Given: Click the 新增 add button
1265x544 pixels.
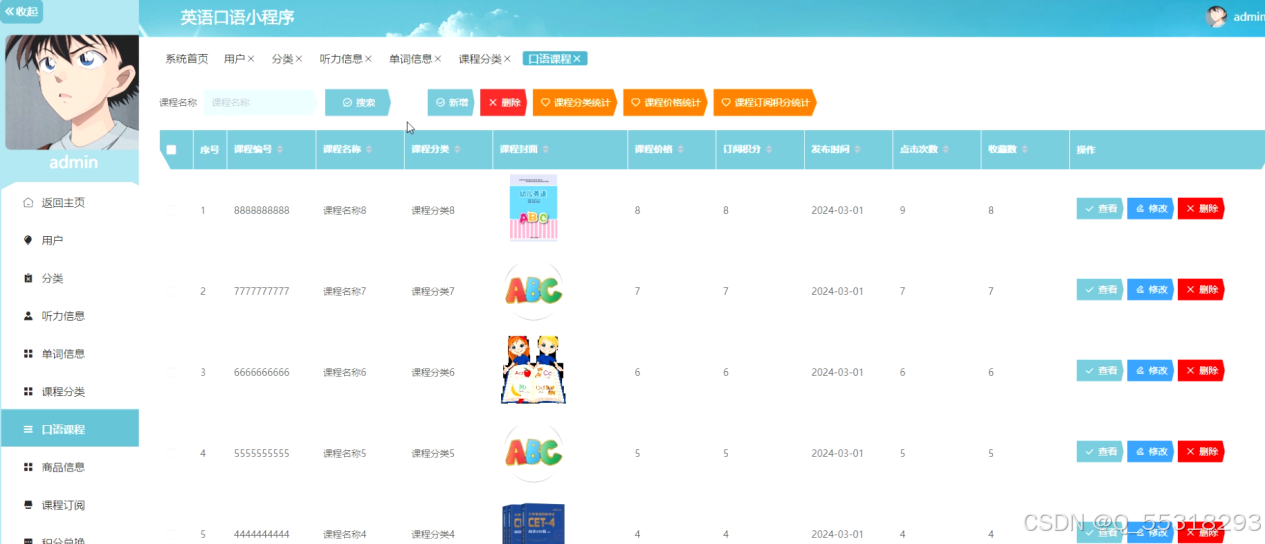Looking at the screenshot, I should tap(452, 102).
